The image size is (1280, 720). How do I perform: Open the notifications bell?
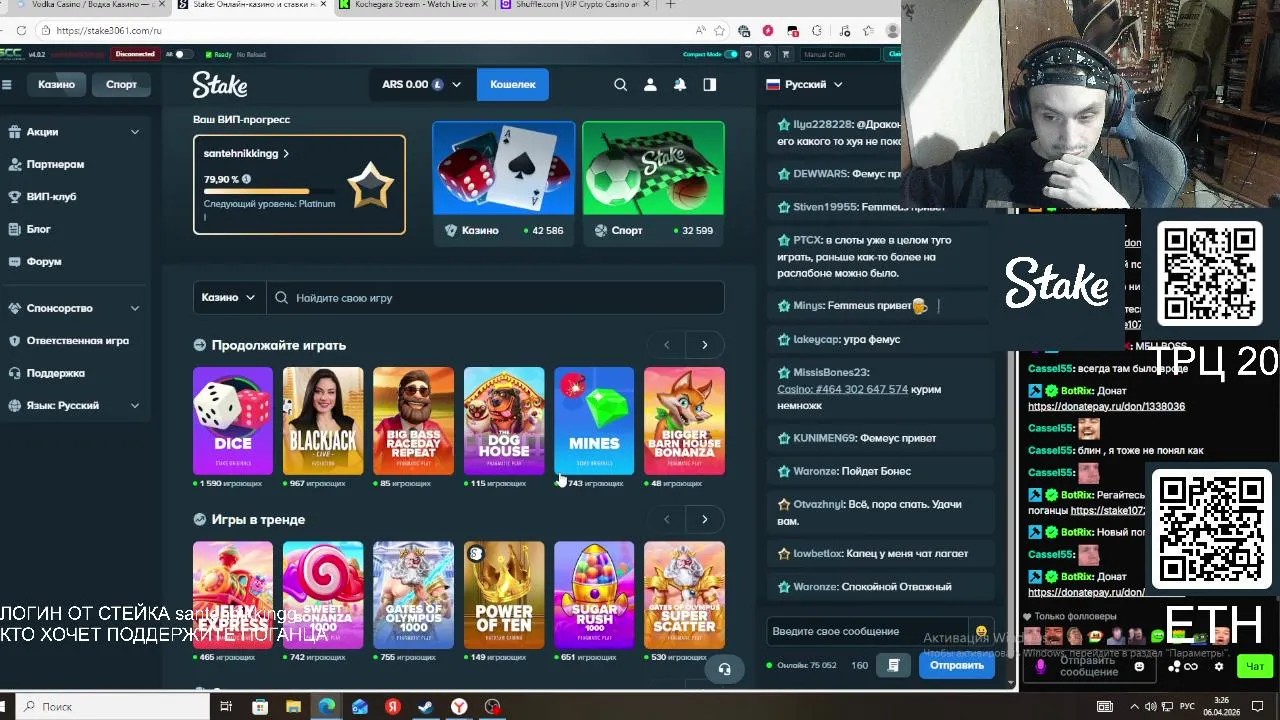point(680,85)
